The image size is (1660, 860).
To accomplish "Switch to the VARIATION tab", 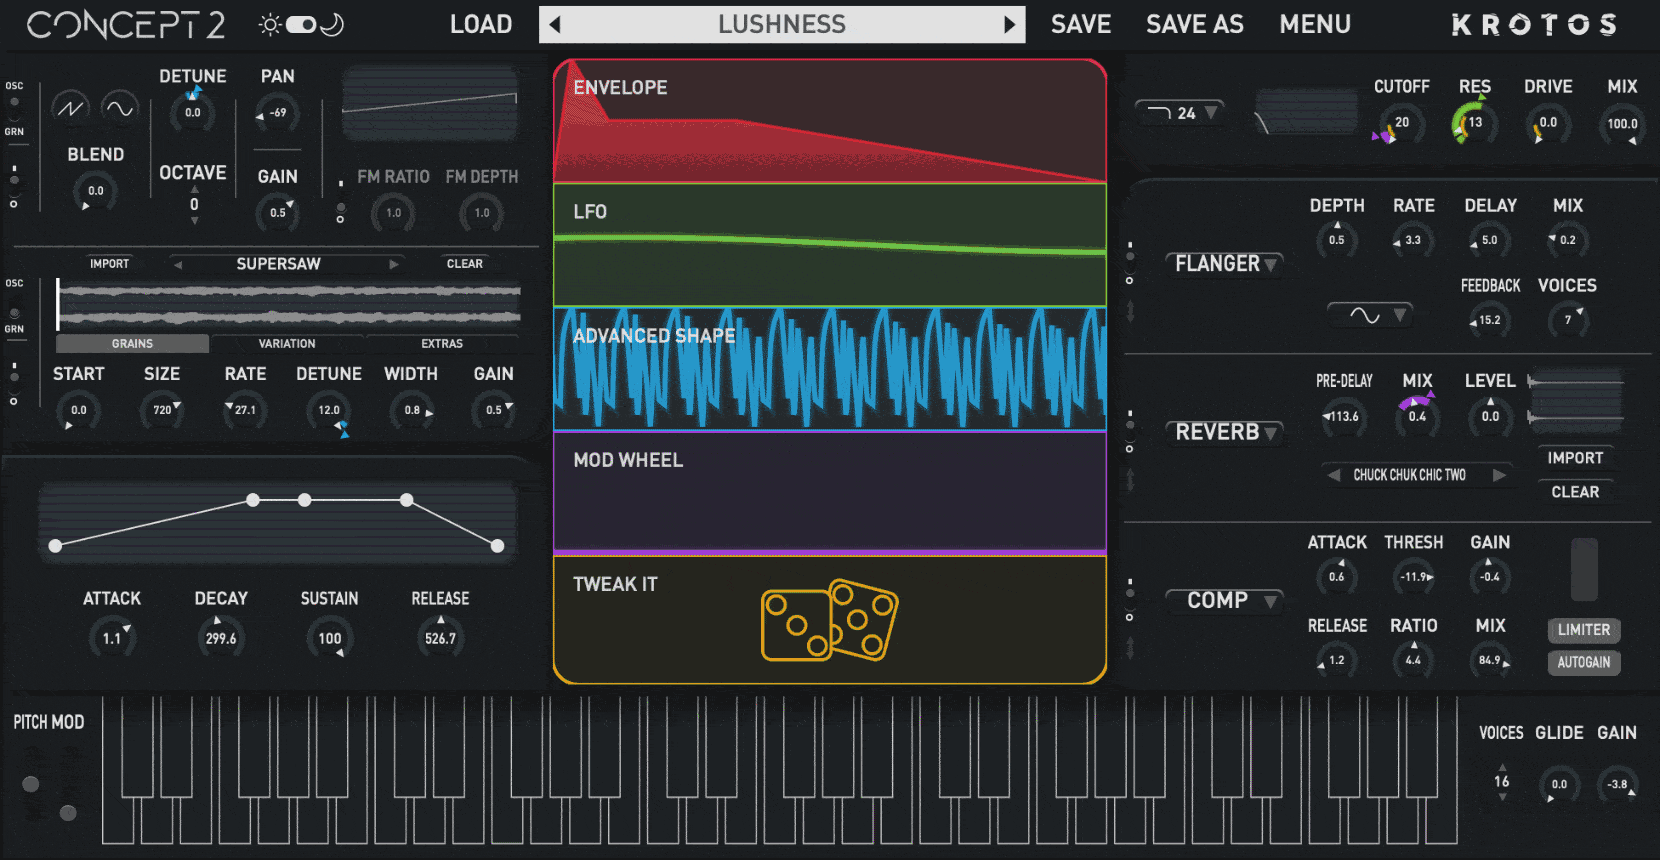I will (x=287, y=344).
